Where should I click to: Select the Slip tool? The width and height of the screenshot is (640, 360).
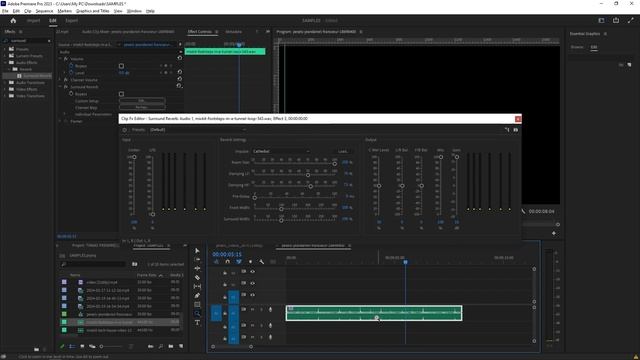tap(197, 287)
